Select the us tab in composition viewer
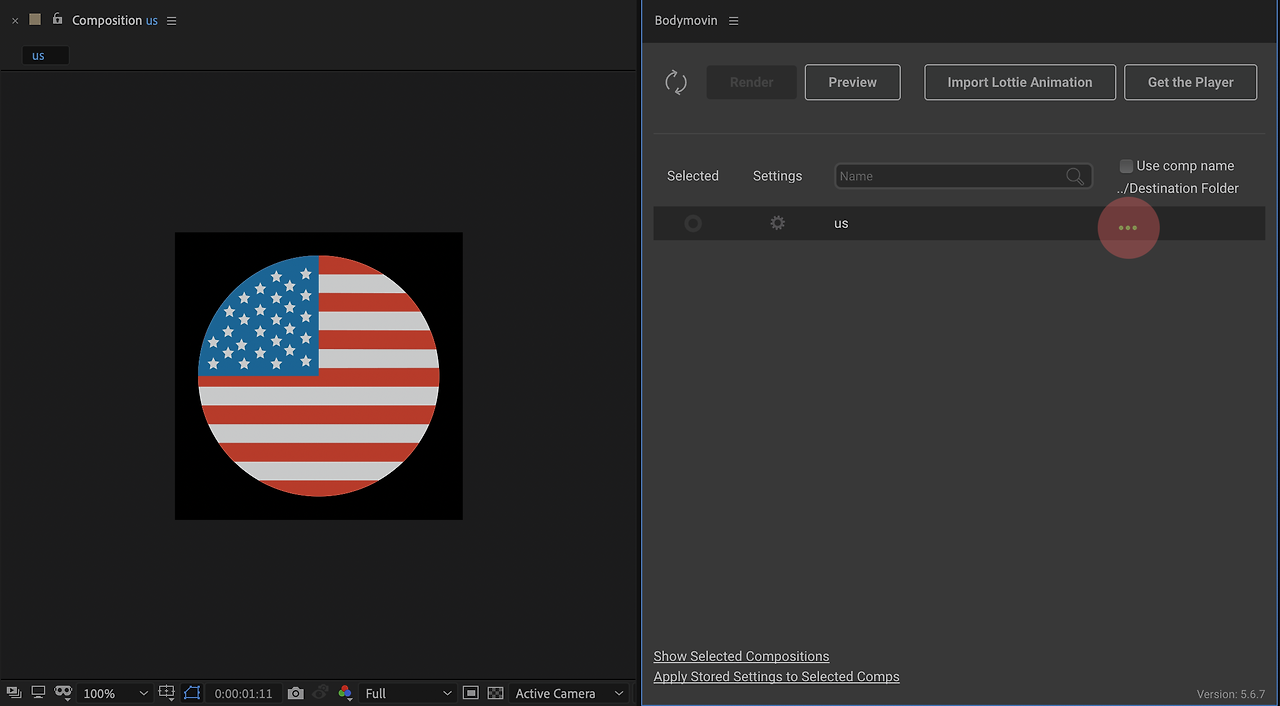 [45, 56]
